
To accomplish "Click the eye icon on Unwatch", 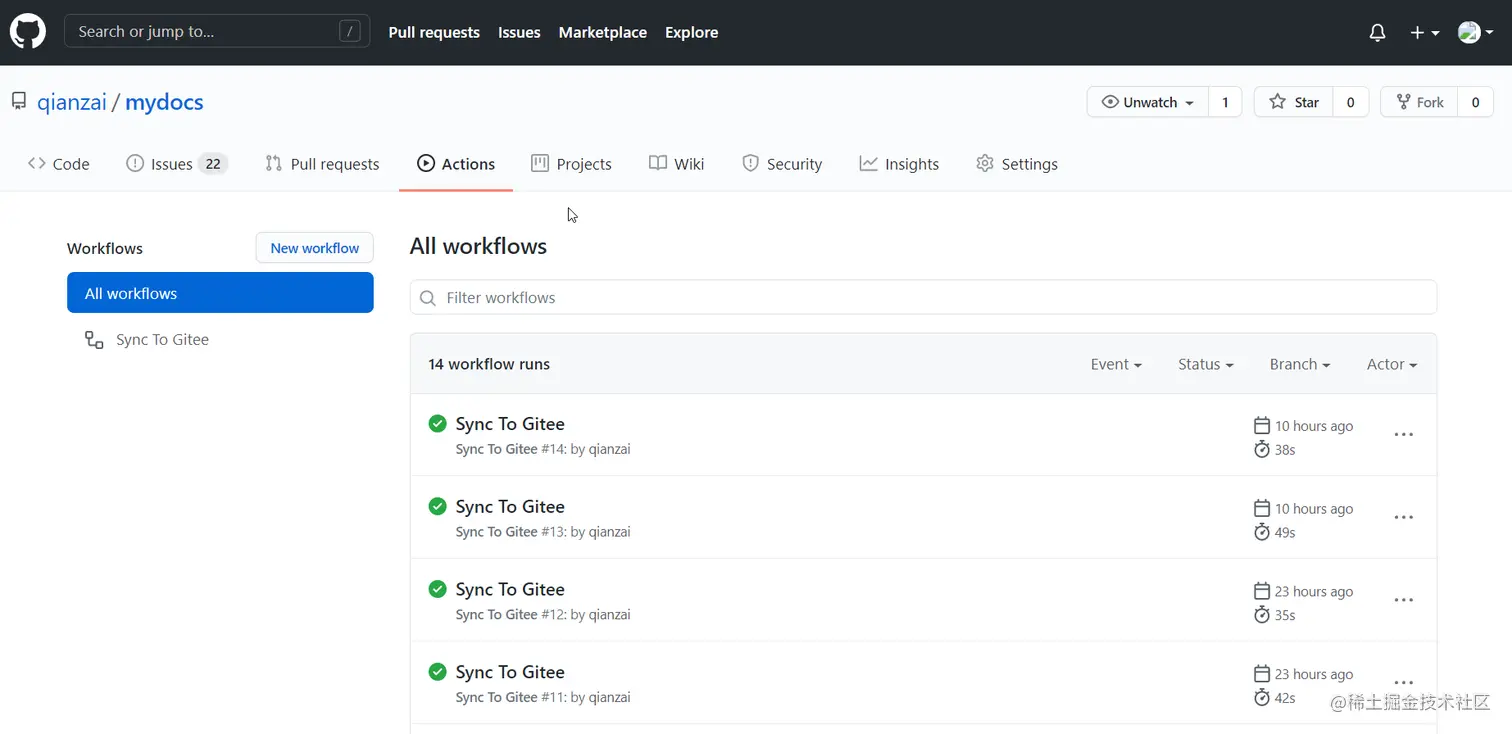I will pos(1110,102).
